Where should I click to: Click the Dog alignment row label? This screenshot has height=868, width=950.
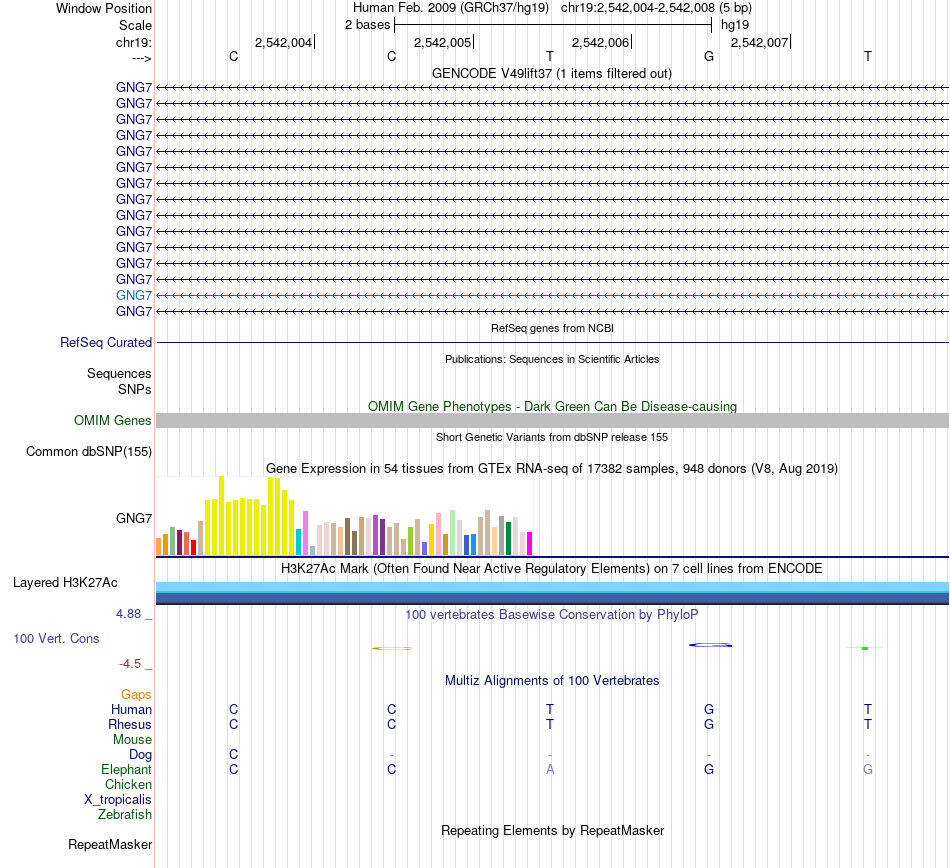click(x=141, y=755)
